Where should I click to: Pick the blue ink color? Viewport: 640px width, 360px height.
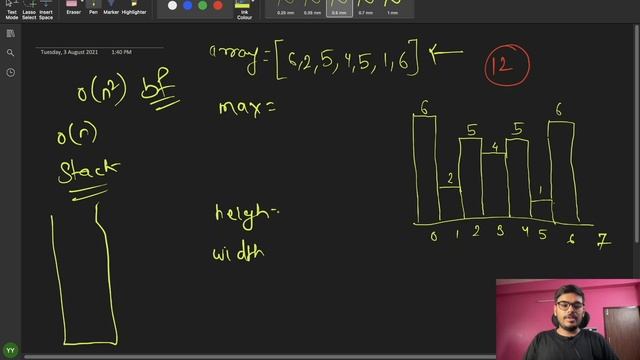tap(188, 6)
